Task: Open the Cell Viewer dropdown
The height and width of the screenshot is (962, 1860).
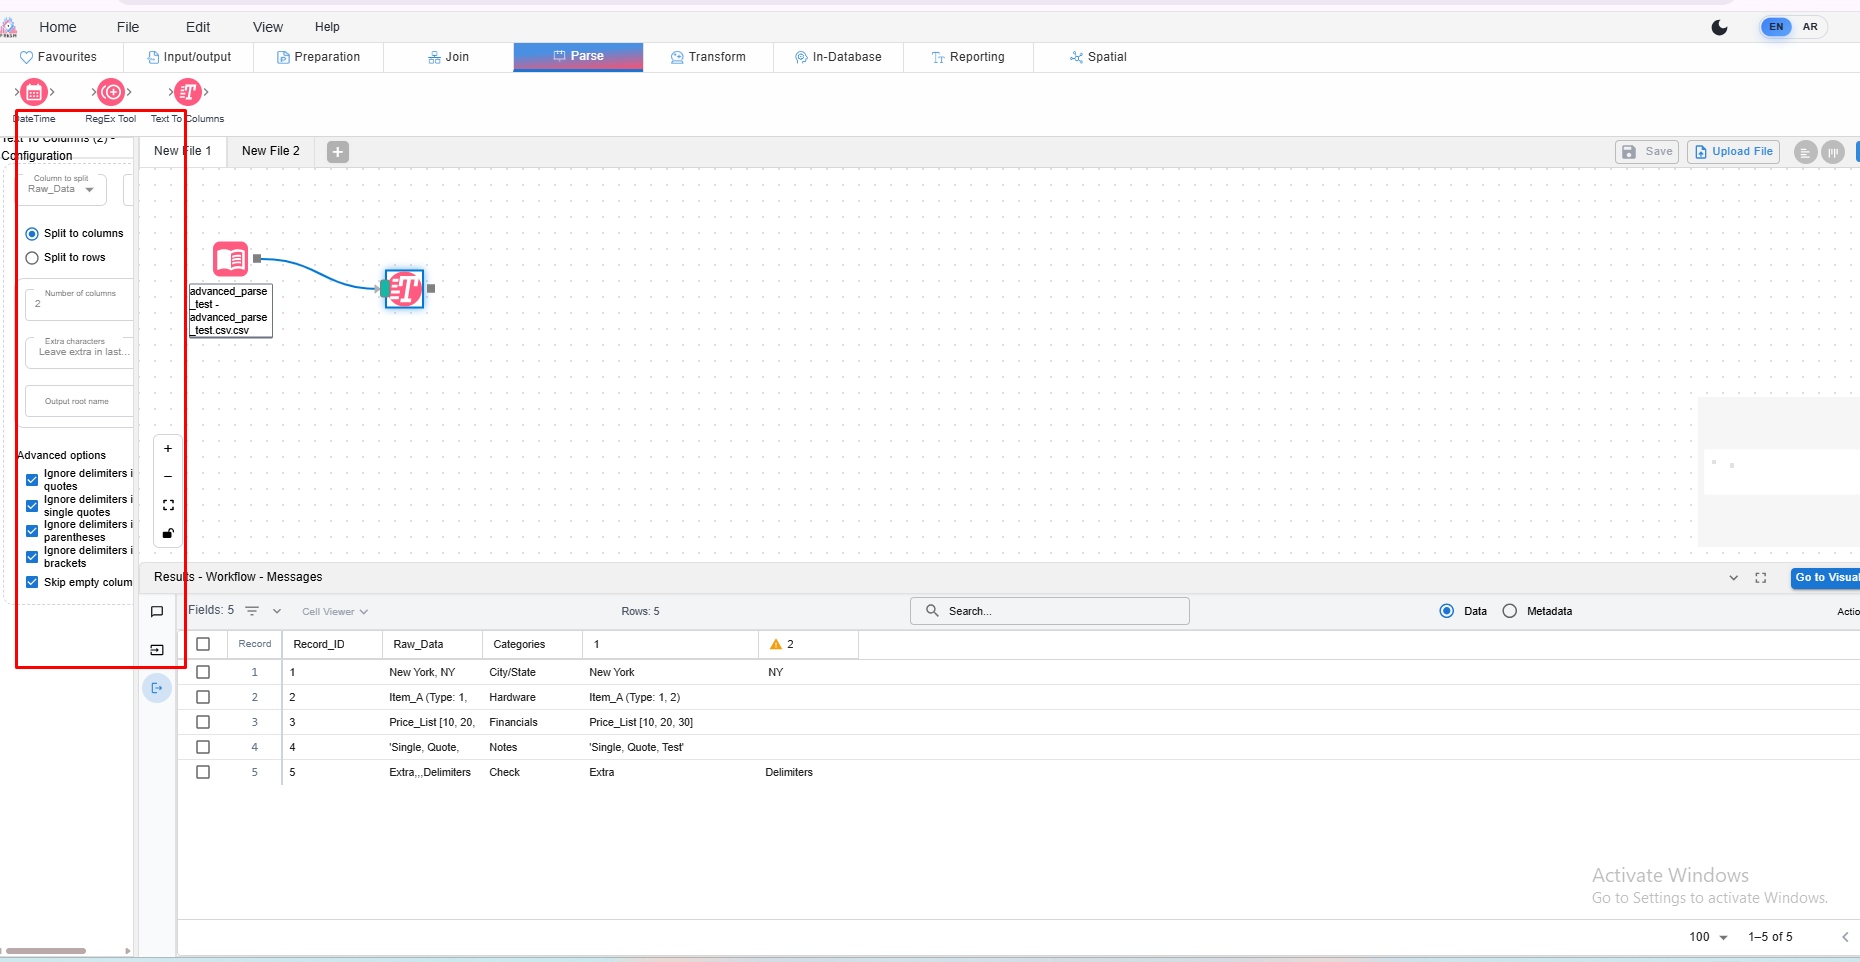Action: pyautogui.click(x=335, y=612)
